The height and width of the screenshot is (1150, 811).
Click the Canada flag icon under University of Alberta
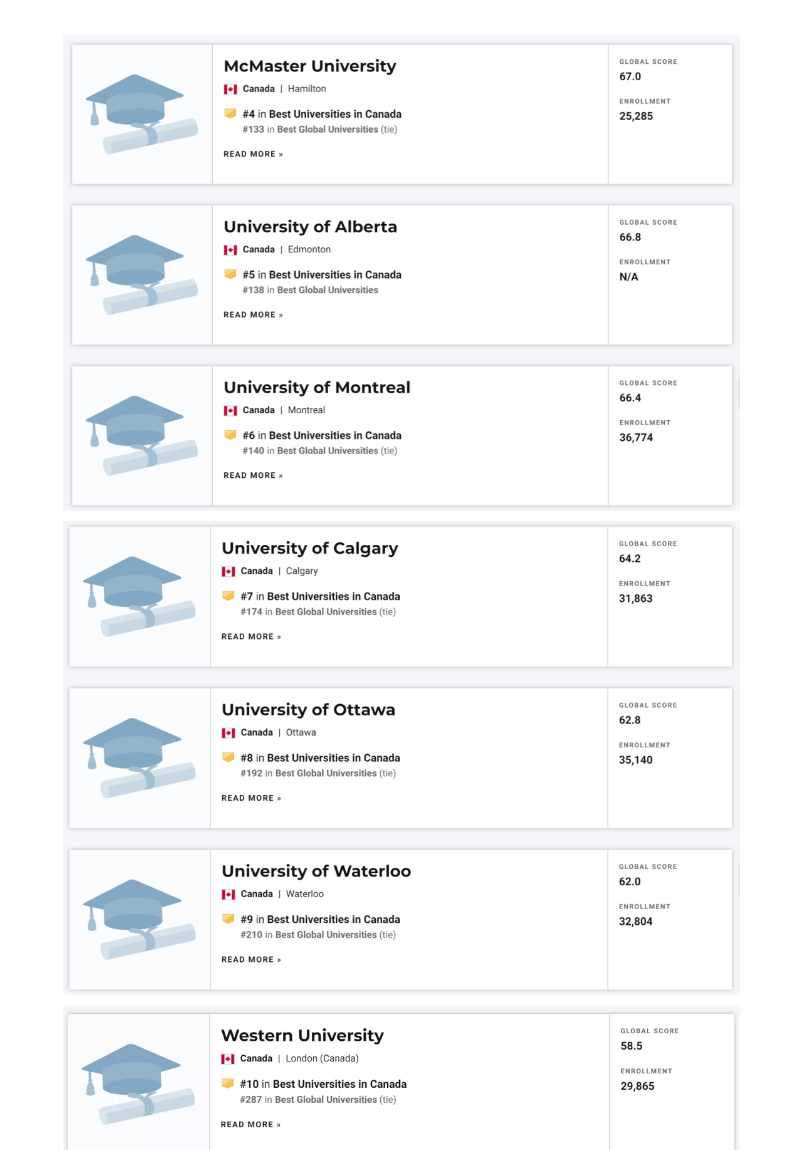tap(231, 250)
